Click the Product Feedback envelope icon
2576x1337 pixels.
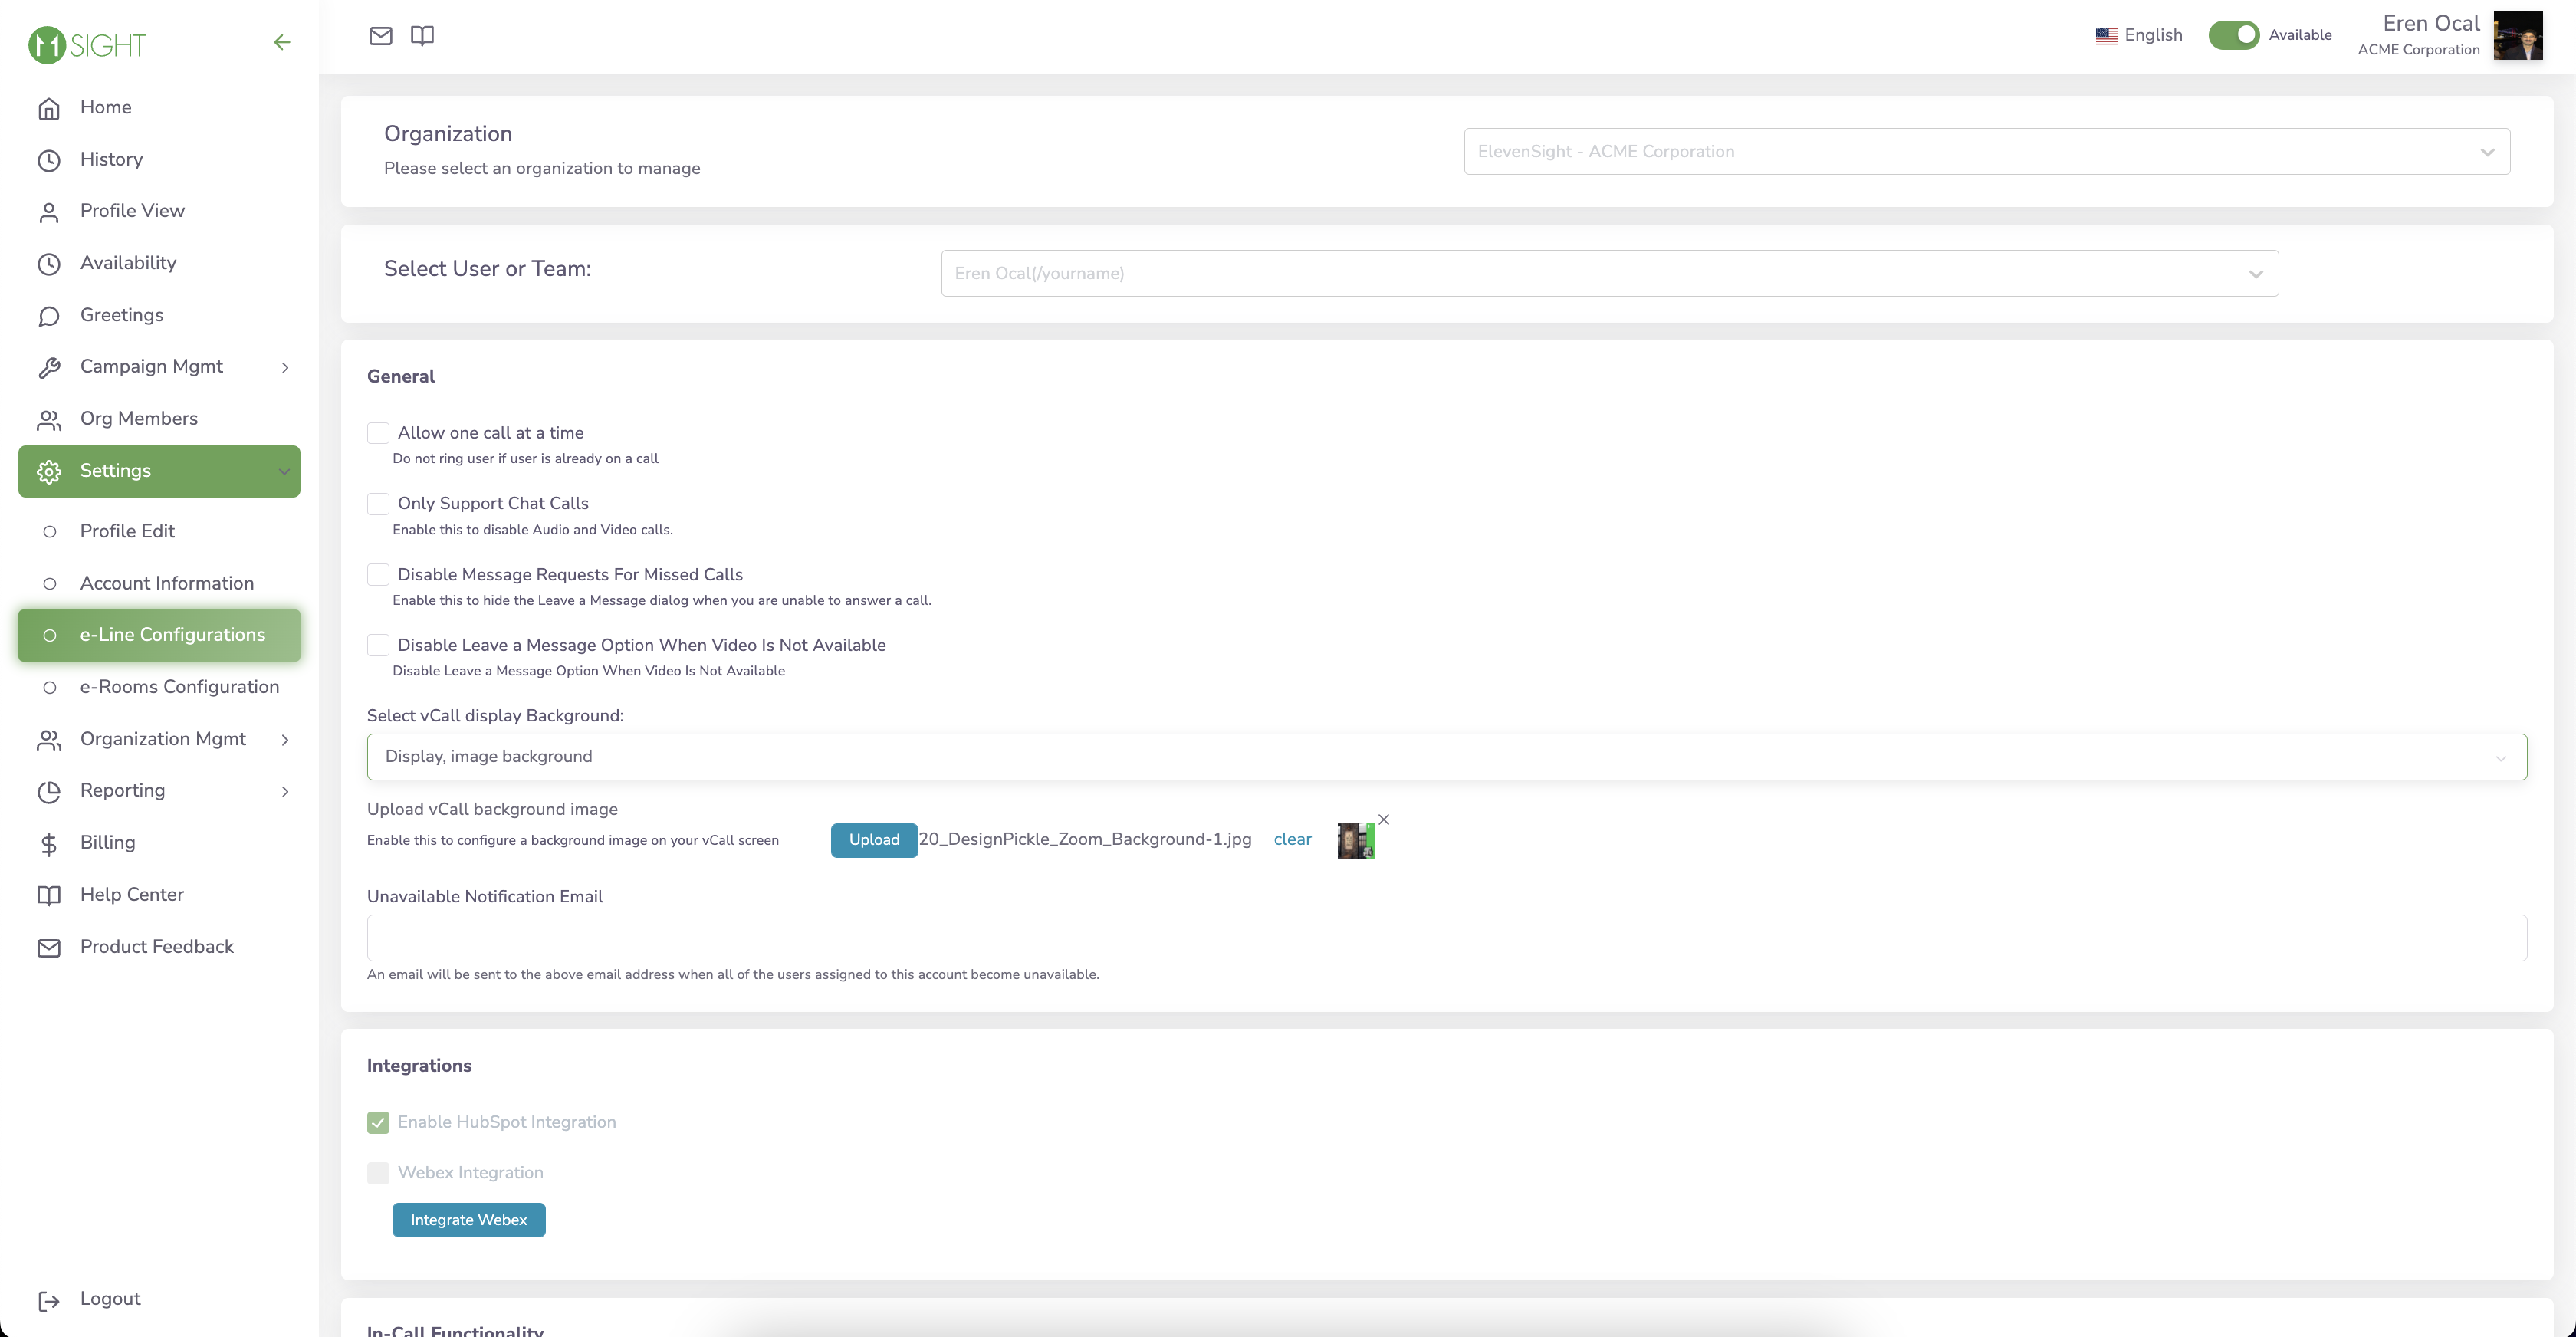[x=49, y=948]
